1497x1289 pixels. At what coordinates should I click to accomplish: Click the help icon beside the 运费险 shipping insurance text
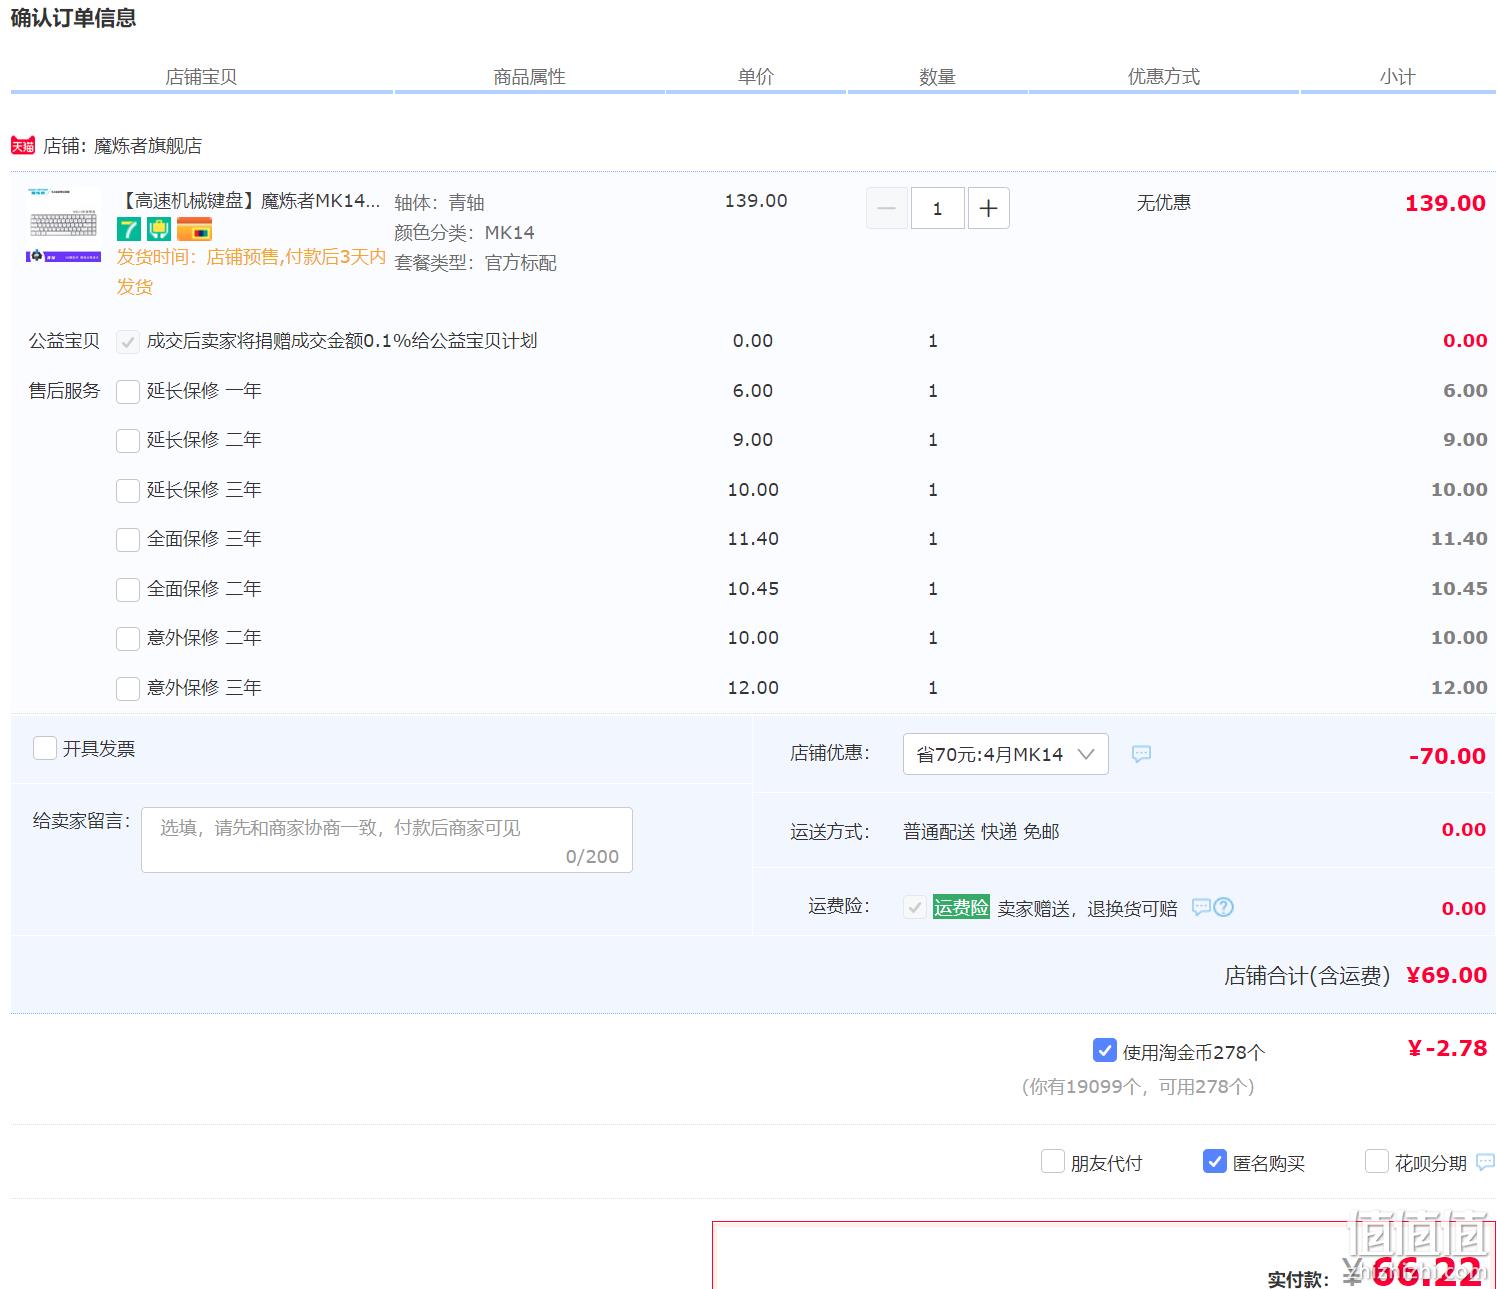[x=1223, y=907]
